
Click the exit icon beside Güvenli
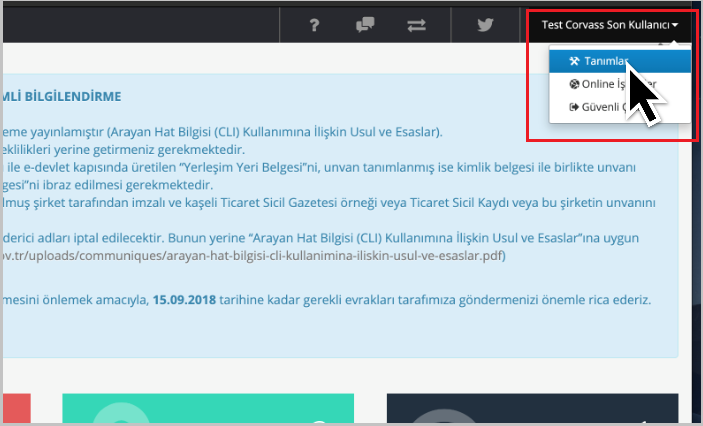click(x=574, y=107)
